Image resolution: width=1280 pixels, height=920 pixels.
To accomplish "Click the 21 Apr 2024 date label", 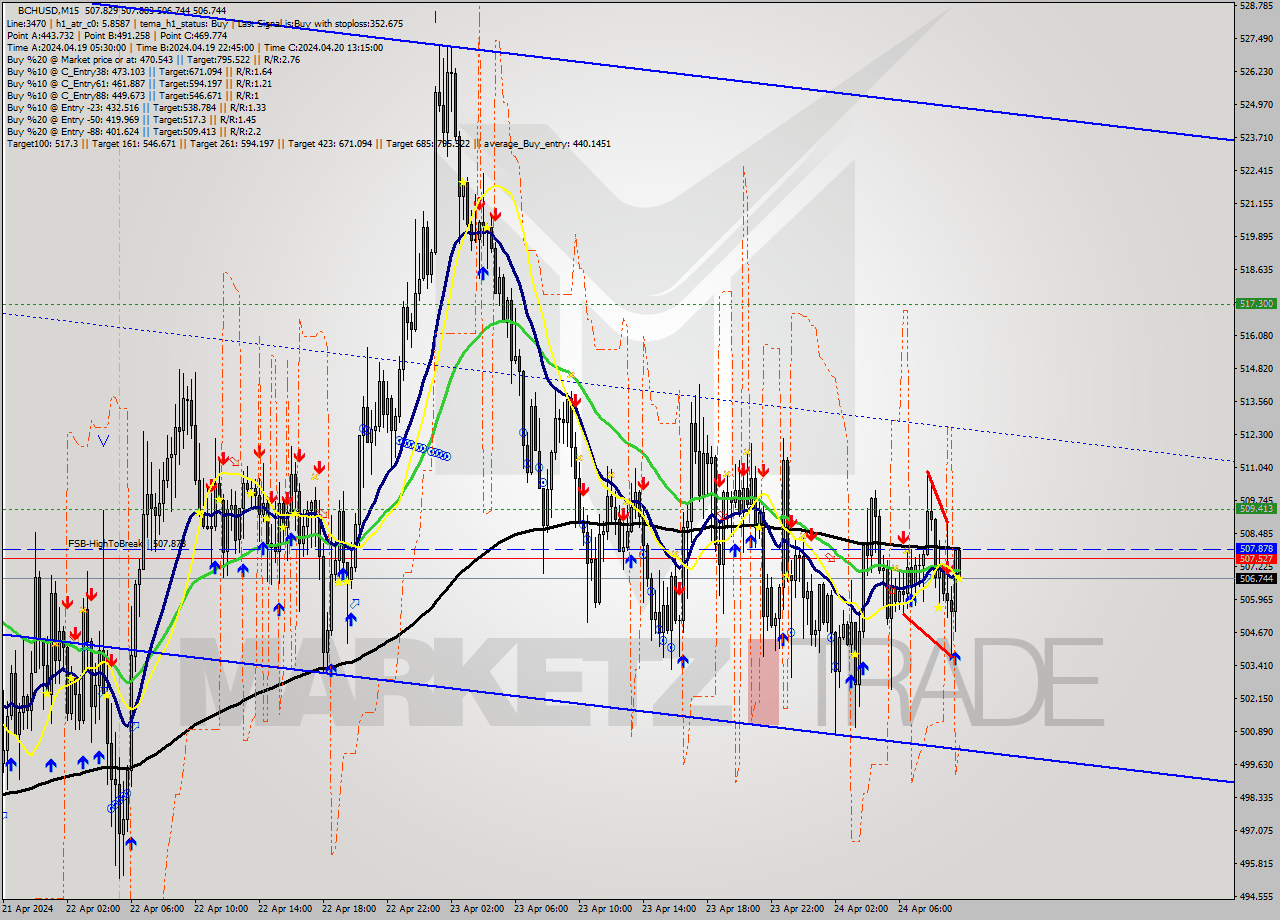I will click(x=27, y=909).
